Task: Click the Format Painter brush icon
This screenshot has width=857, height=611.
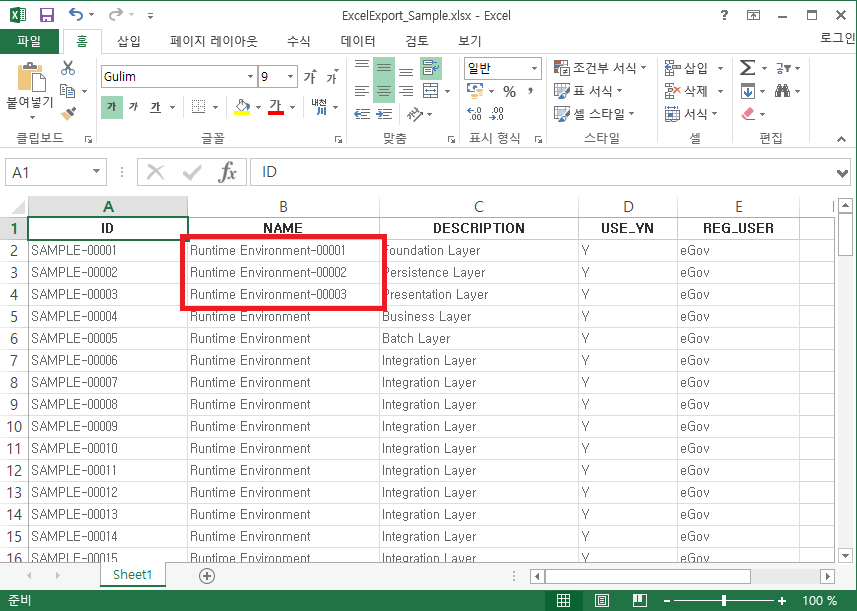Action: point(68,114)
